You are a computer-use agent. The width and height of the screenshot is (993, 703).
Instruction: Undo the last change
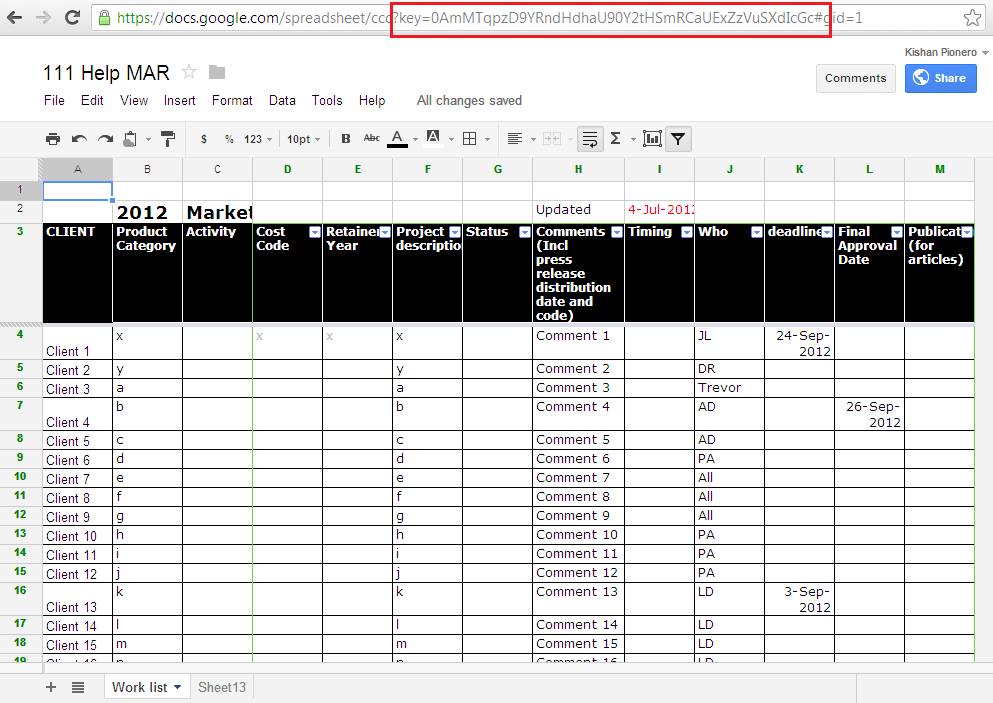point(79,139)
